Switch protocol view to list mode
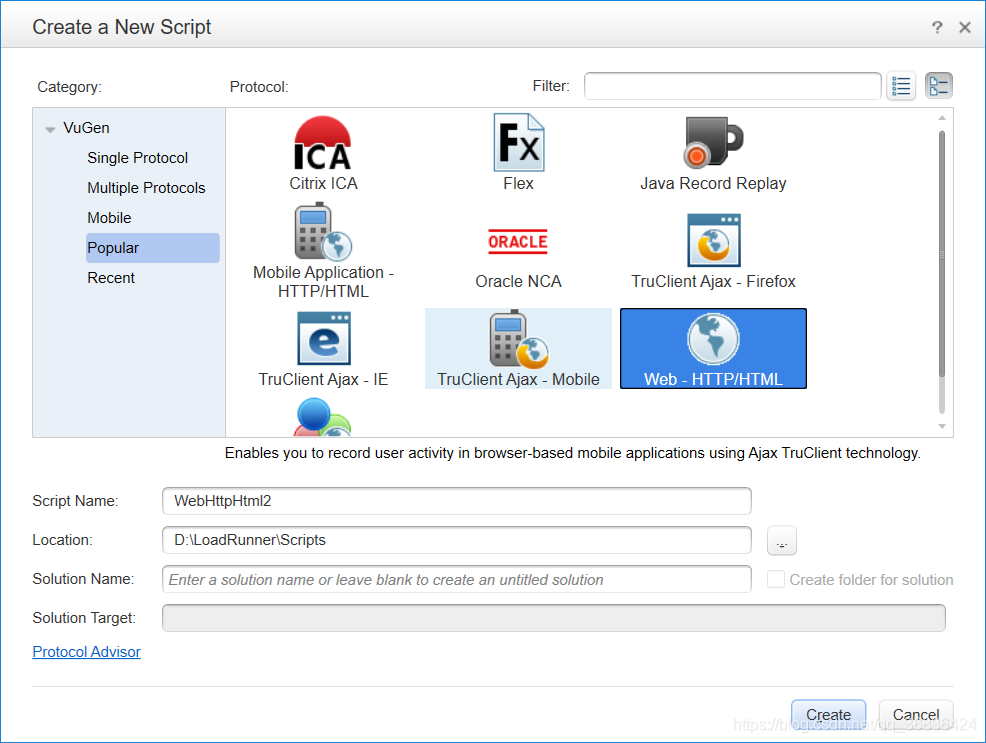 click(901, 86)
